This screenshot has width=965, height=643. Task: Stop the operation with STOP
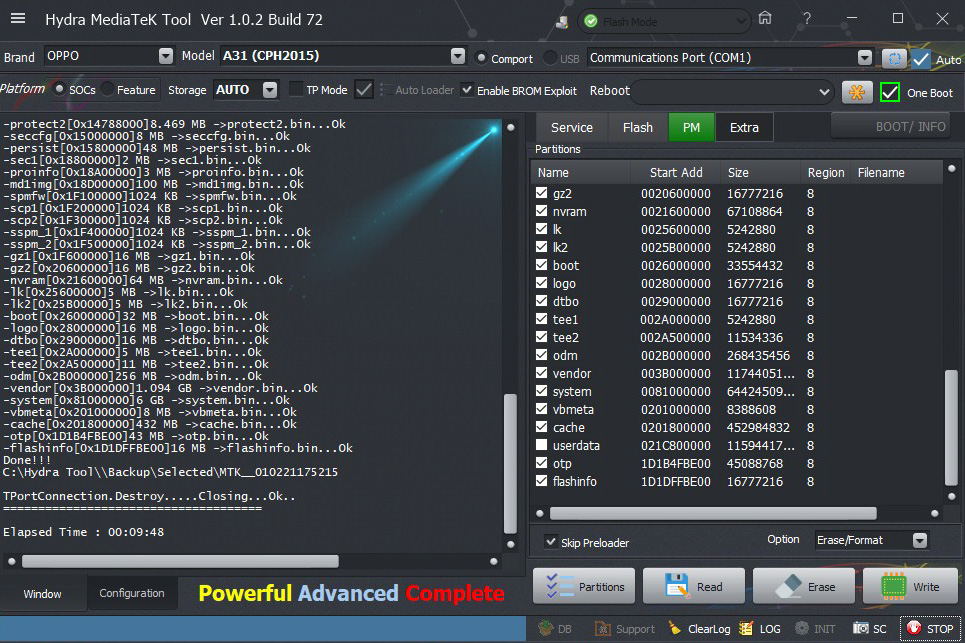click(x=930, y=629)
